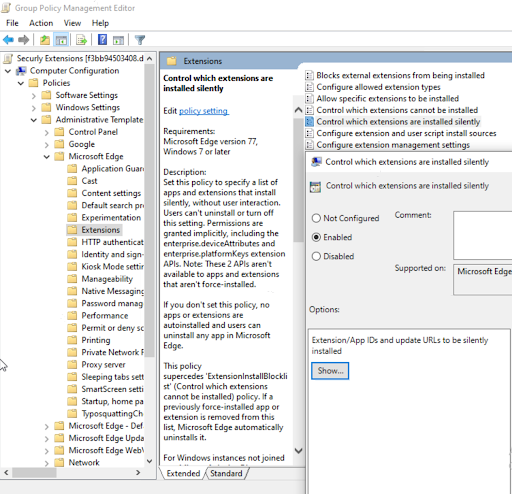The height and width of the screenshot is (494, 512).
Task: Click scroll down arrow of description pane
Action: click(299, 451)
